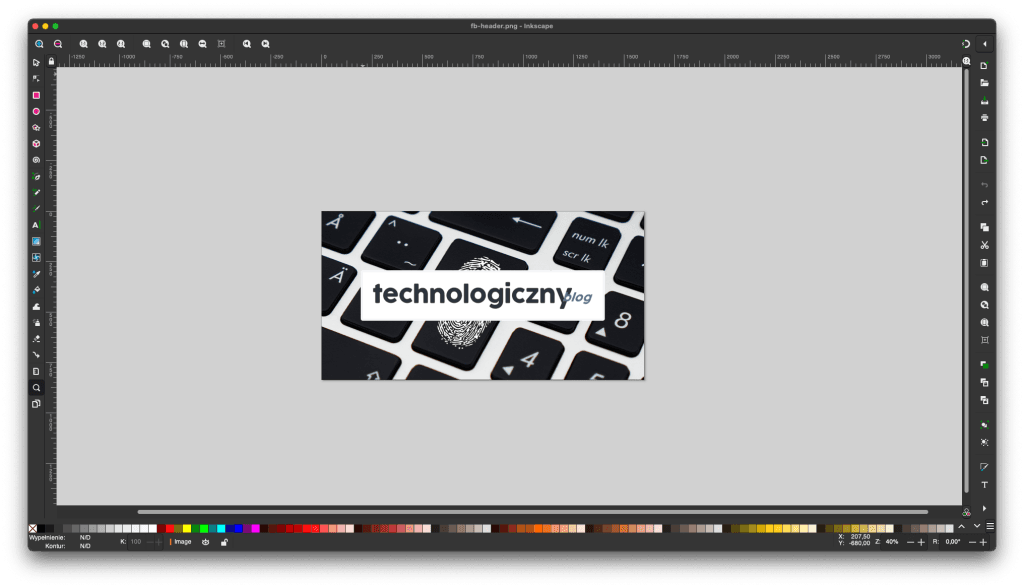The image size is (1024, 588).
Task: Click the Print icon in the right toolbar
Action: (984, 118)
